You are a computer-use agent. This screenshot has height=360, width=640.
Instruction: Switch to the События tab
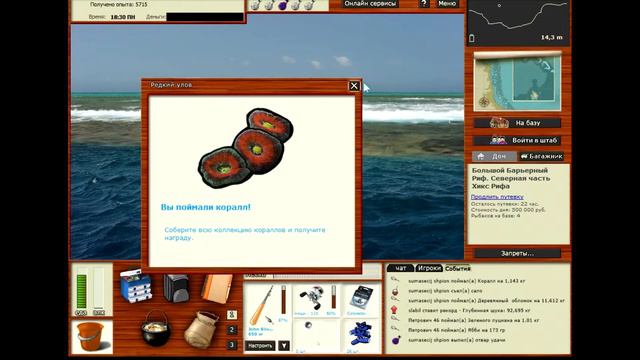(x=458, y=268)
